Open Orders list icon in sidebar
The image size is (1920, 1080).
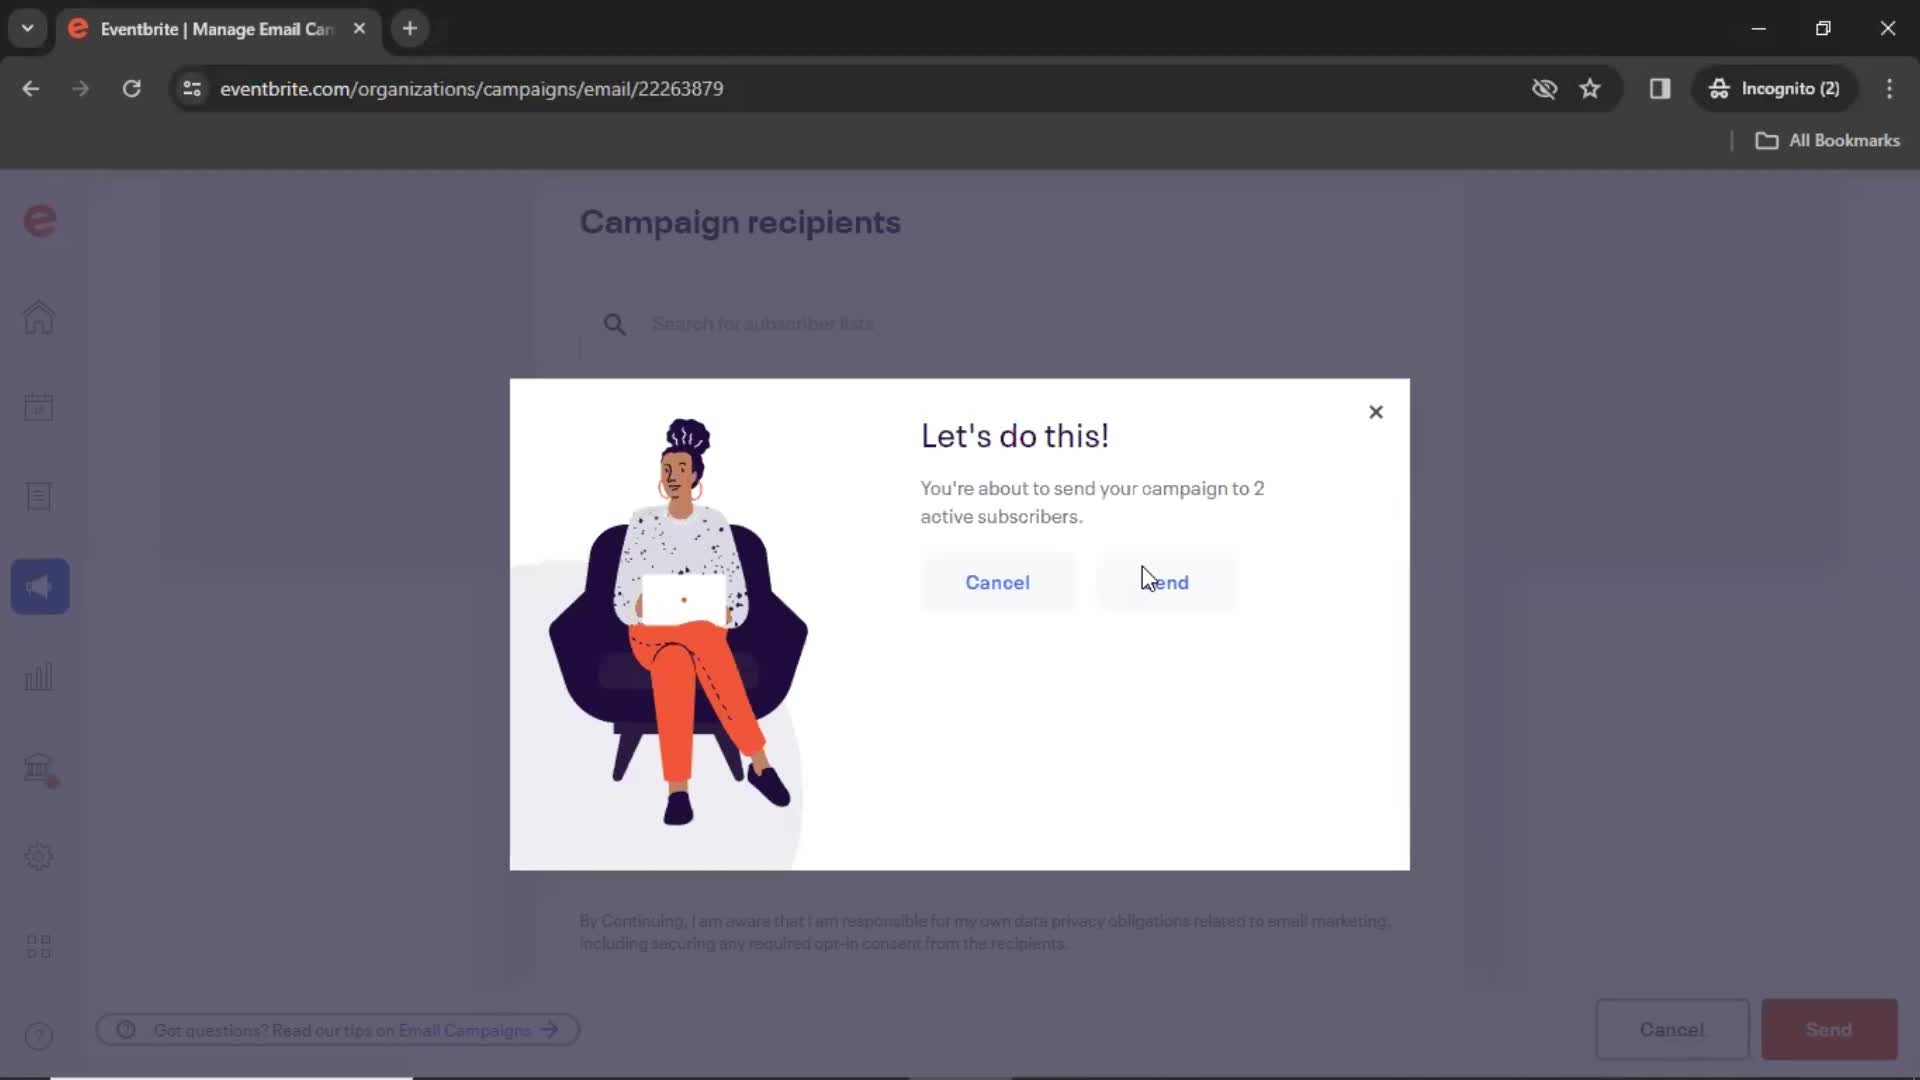point(39,496)
